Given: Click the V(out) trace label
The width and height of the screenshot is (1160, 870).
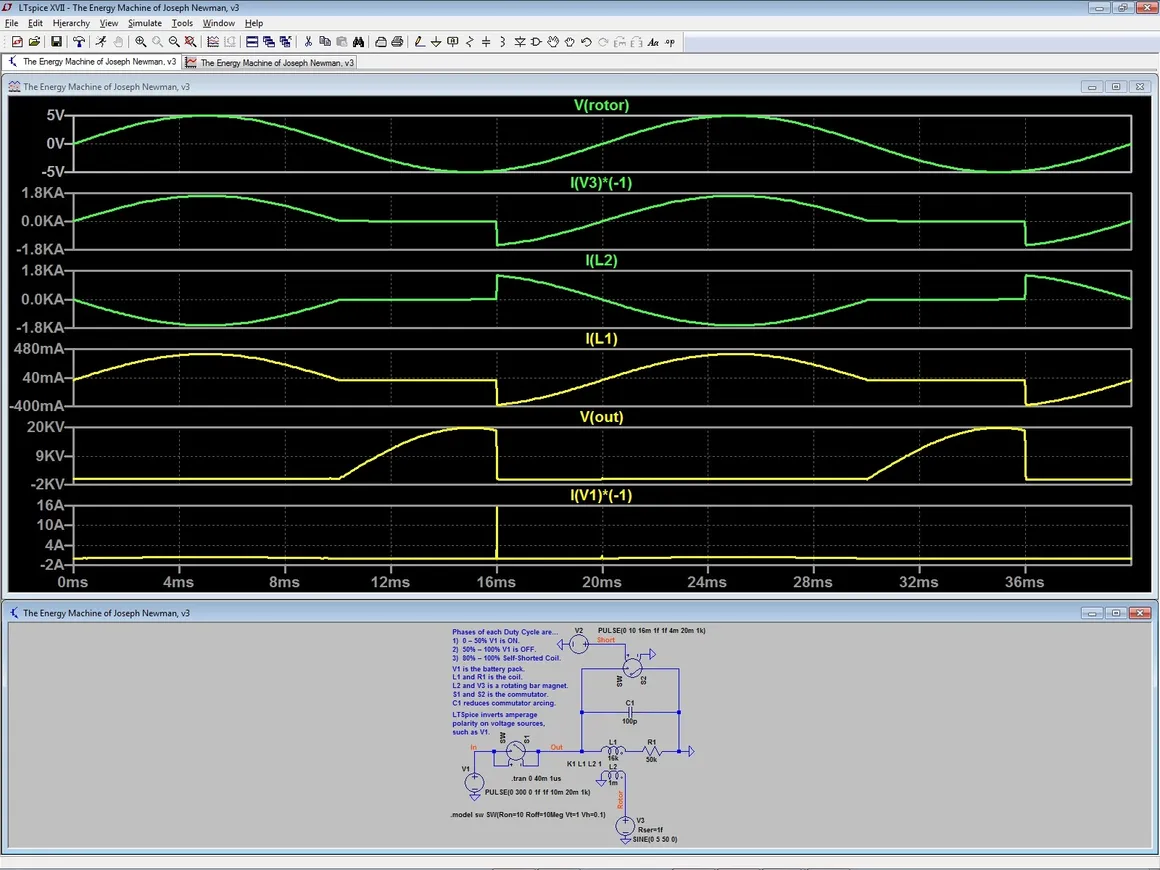Looking at the screenshot, I should coord(601,417).
